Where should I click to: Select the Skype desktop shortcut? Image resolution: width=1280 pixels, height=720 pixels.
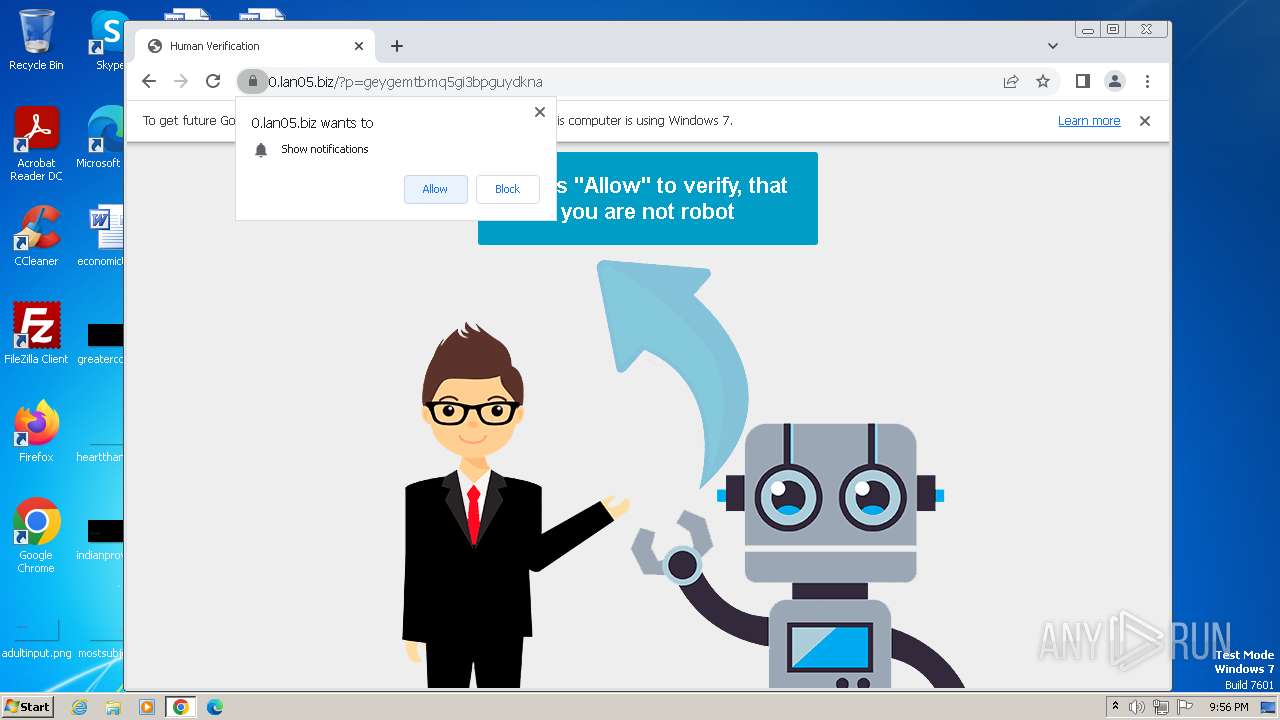(x=108, y=40)
